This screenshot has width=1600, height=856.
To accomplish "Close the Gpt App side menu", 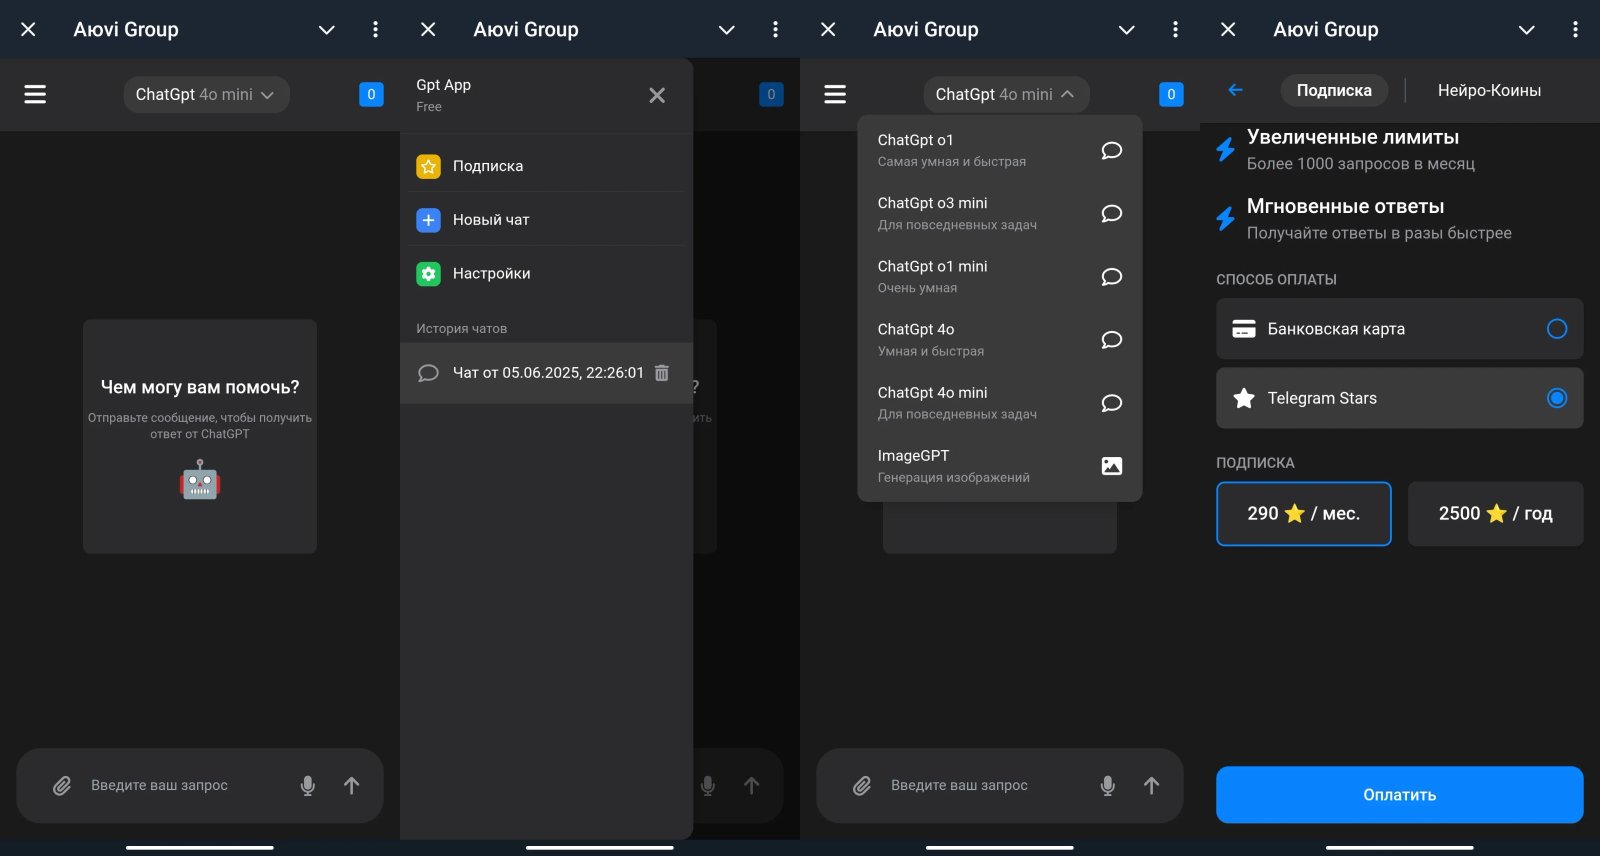I will tap(657, 95).
